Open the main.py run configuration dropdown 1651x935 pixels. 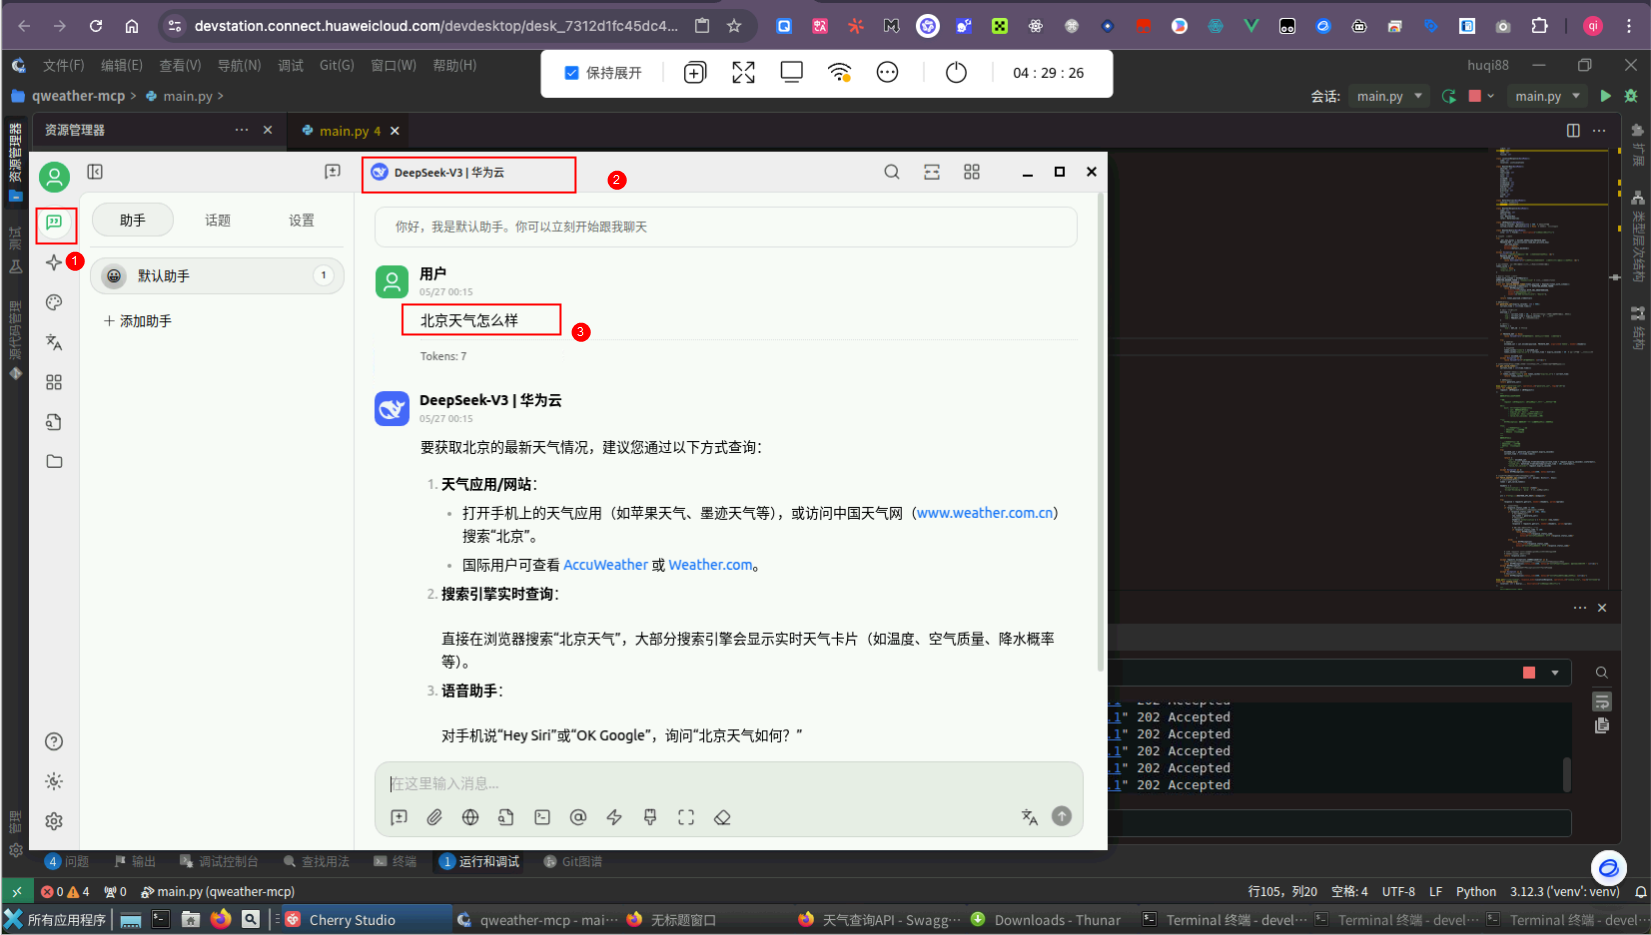click(1546, 96)
